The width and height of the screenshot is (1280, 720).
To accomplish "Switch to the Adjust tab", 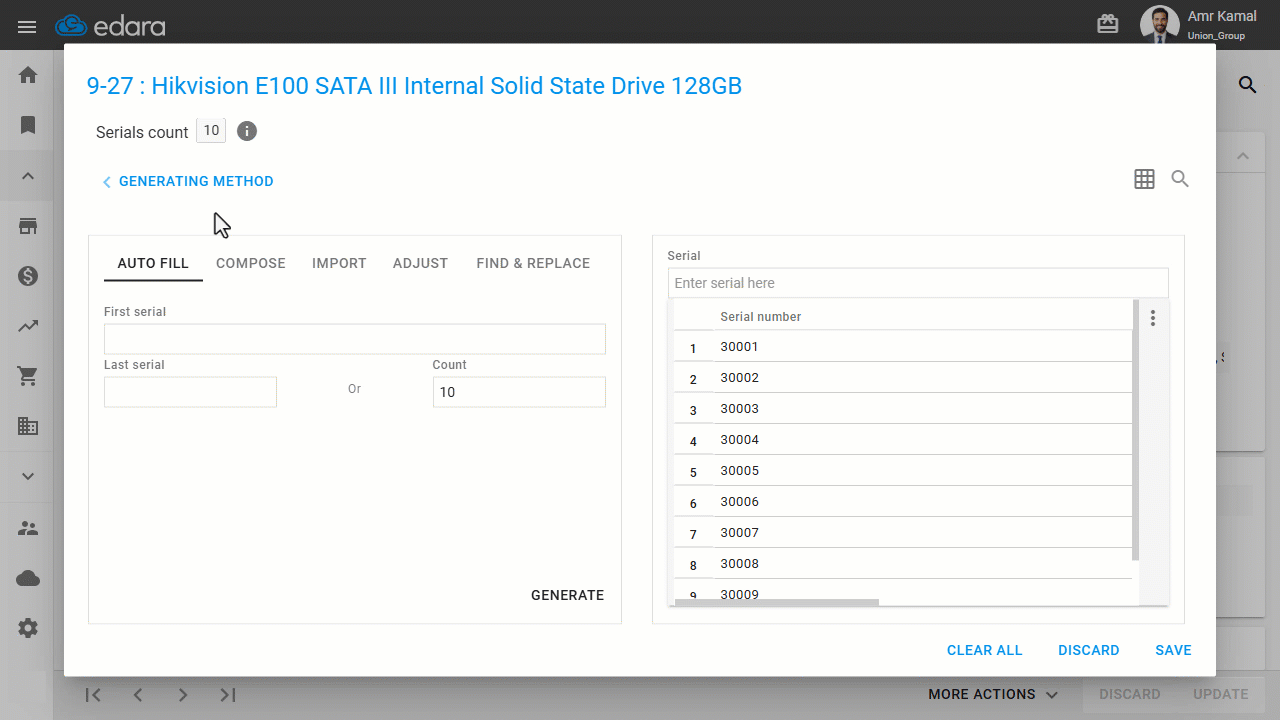I will tap(420, 263).
